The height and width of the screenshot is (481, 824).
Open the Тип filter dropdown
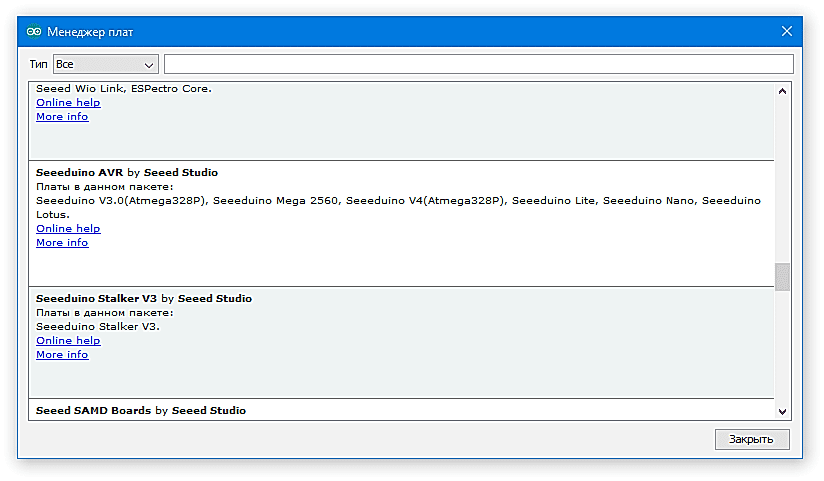(x=106, y=64)
